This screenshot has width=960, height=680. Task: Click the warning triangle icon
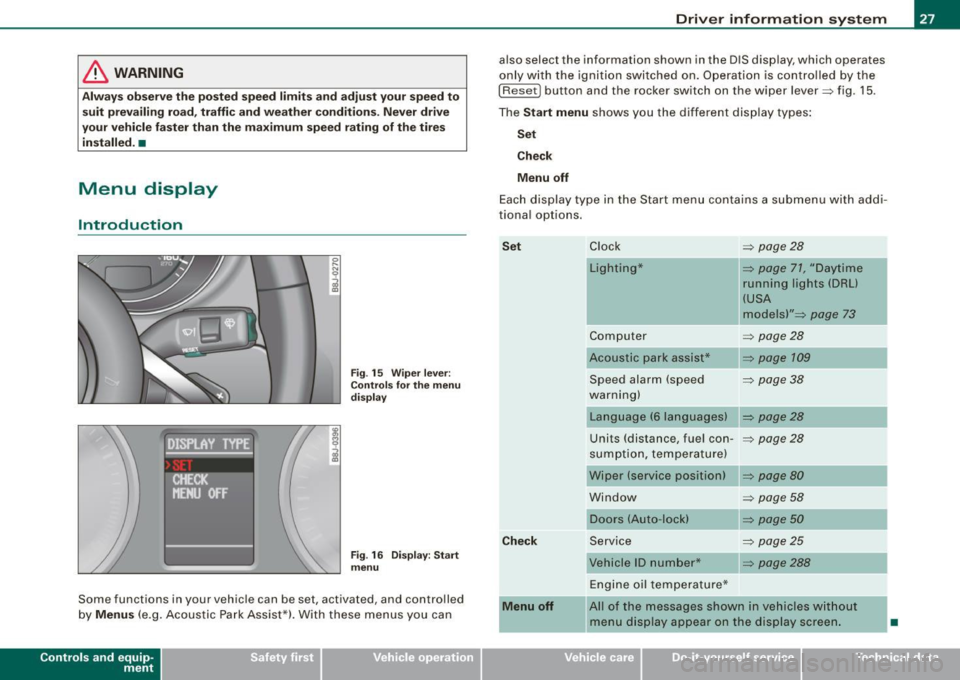95,73
